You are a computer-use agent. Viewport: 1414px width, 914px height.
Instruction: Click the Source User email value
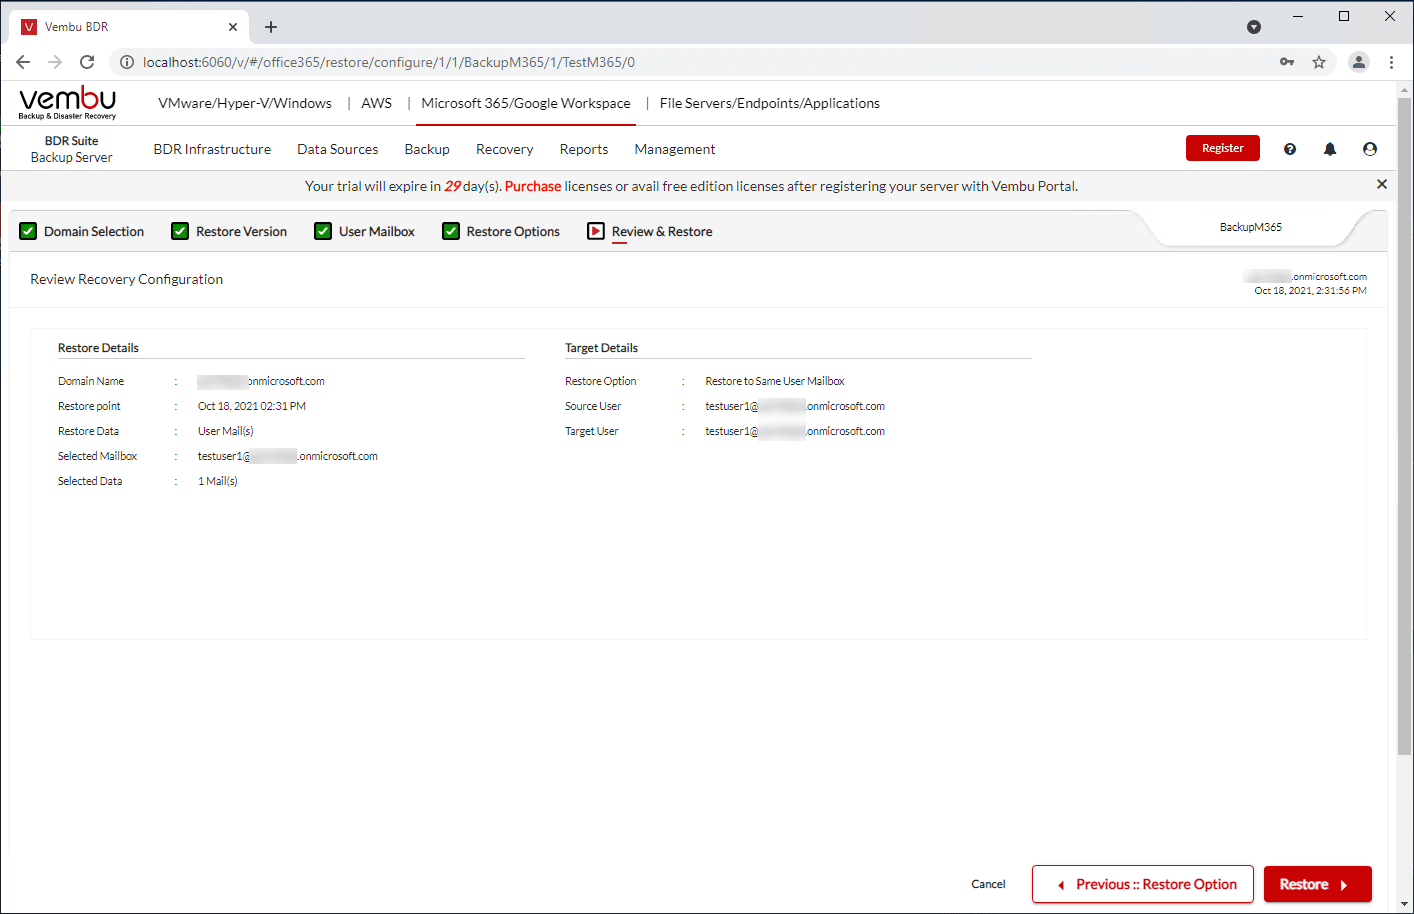click(x=795, y=406)
